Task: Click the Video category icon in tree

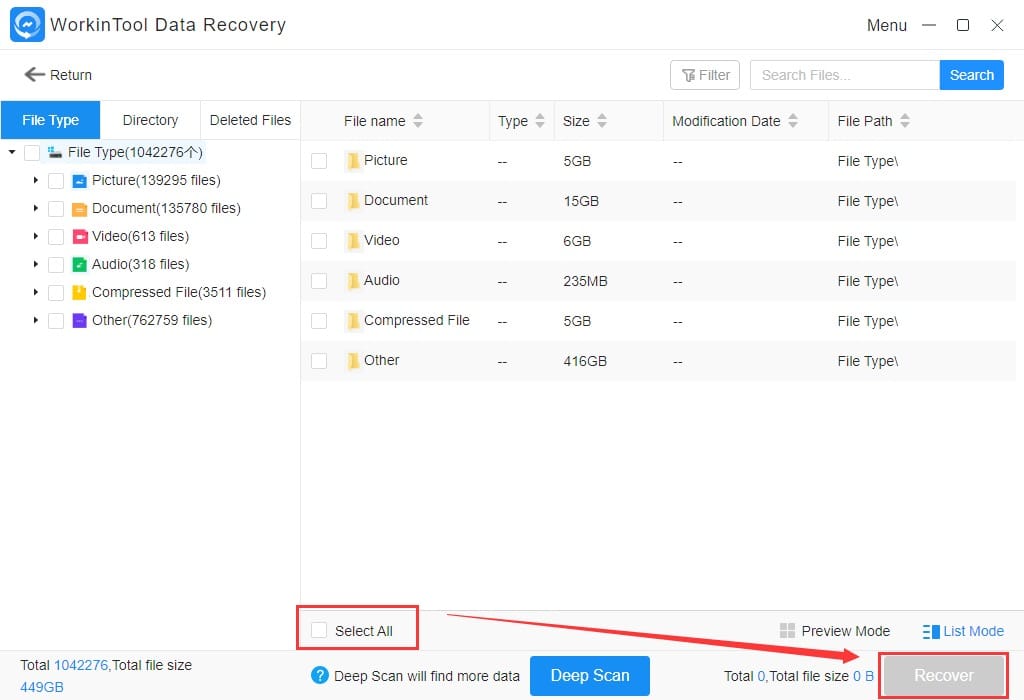Action: pos(80,237)
